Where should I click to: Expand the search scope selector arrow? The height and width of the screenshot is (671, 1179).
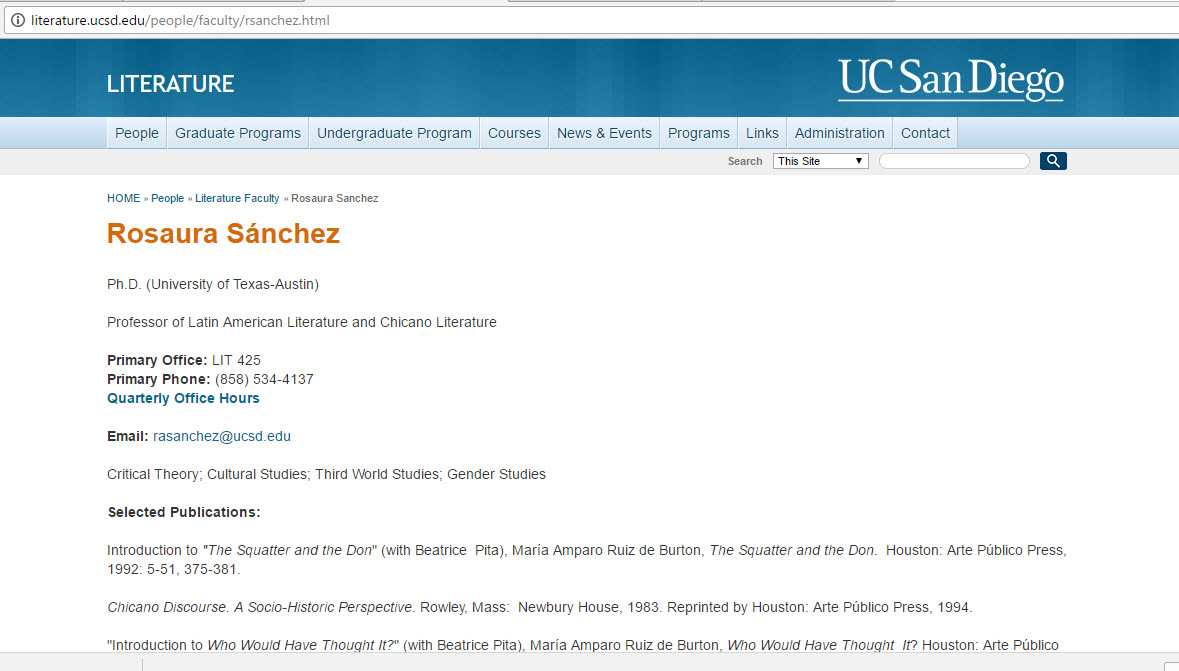click(x=861, y=160)
